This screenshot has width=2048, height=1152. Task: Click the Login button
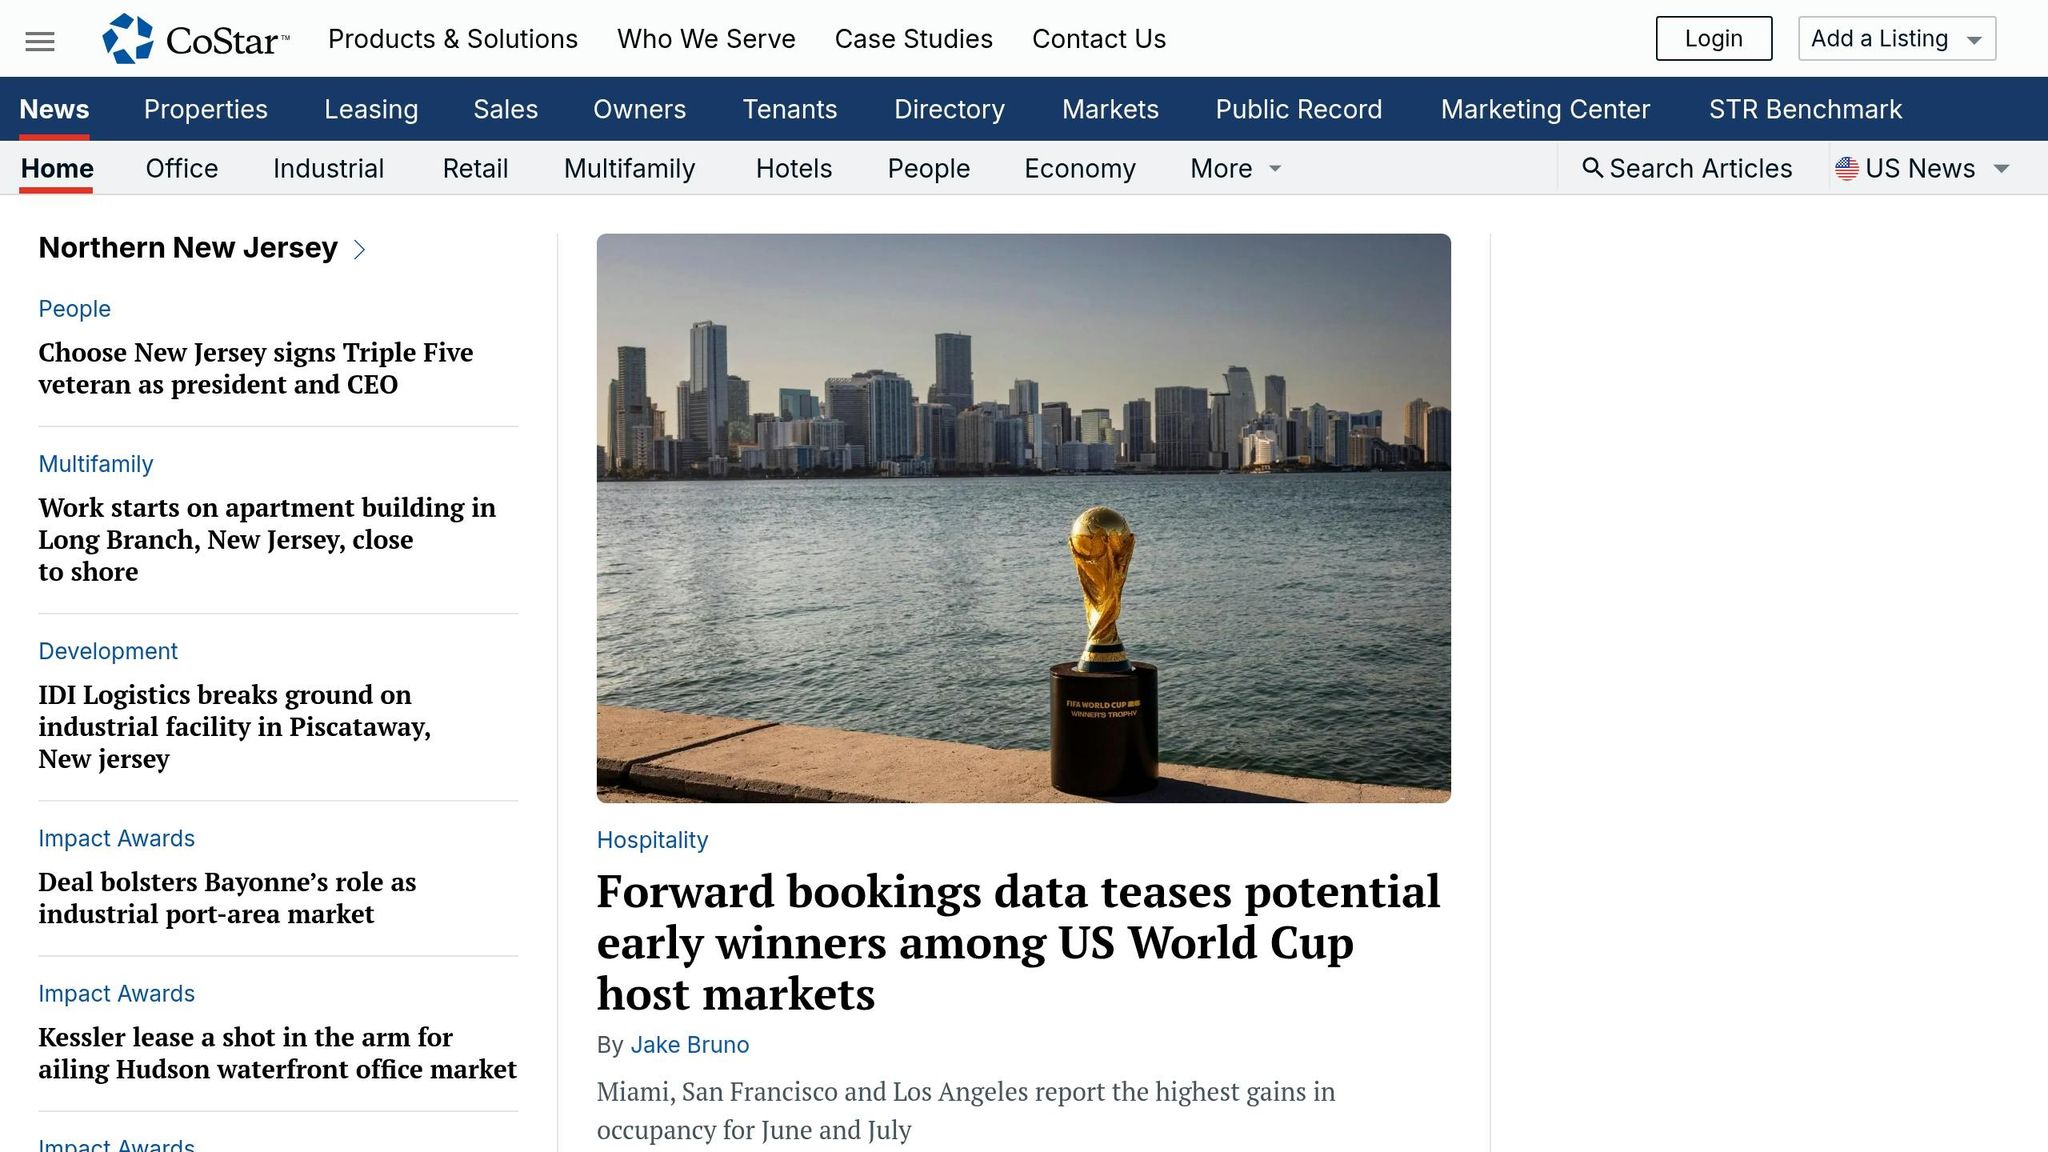click(x=1713, y=38)
